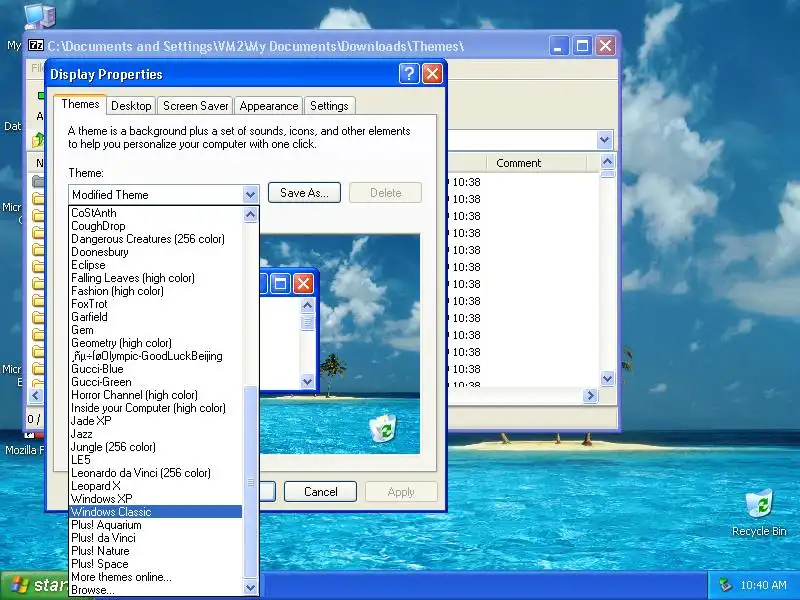Viewport: 800px width, 600px height.
Task: Select the FoxTrot theme
Action: coord(156,304)
